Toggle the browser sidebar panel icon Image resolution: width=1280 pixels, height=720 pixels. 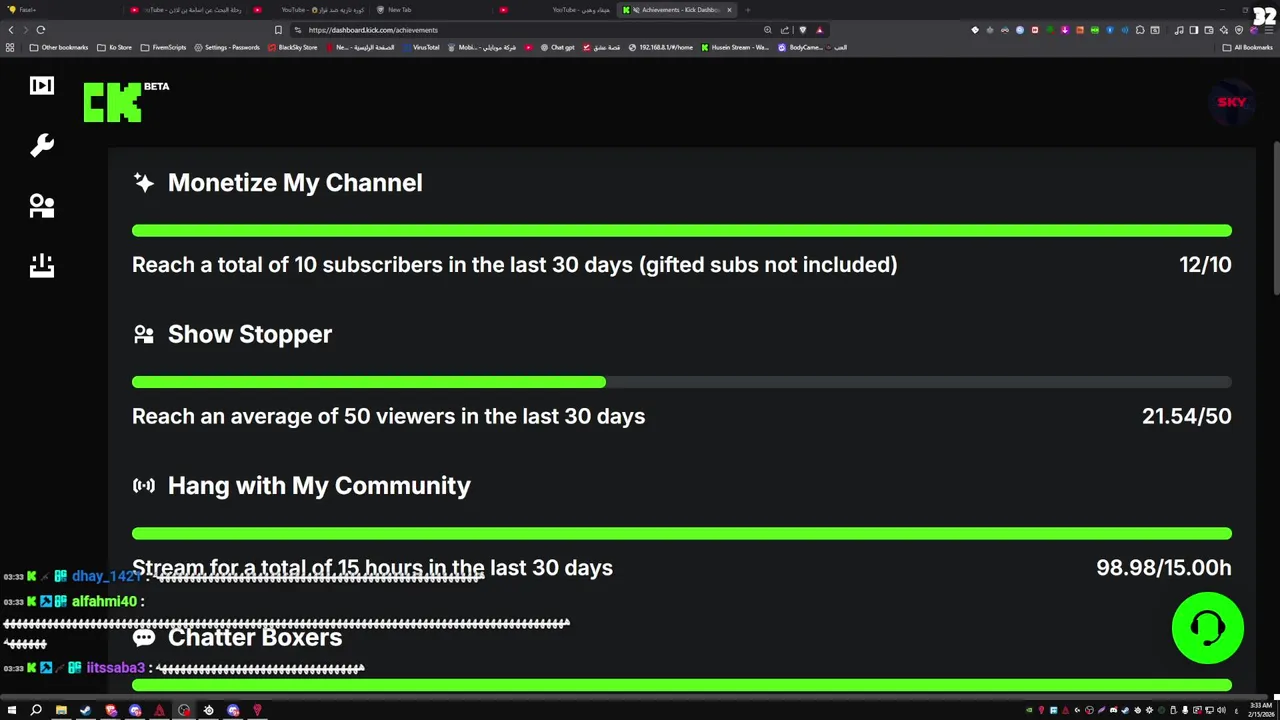point(1193,30)
